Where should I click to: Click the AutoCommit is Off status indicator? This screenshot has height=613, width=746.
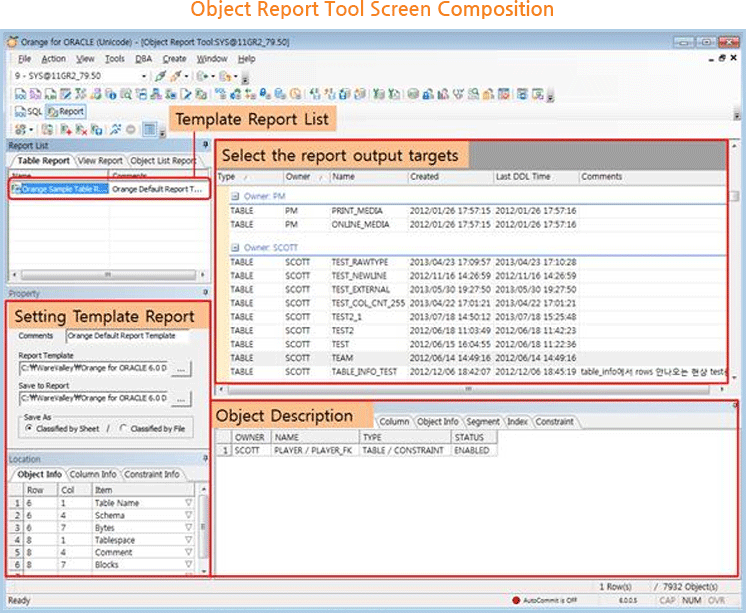[x=544, y=600]
